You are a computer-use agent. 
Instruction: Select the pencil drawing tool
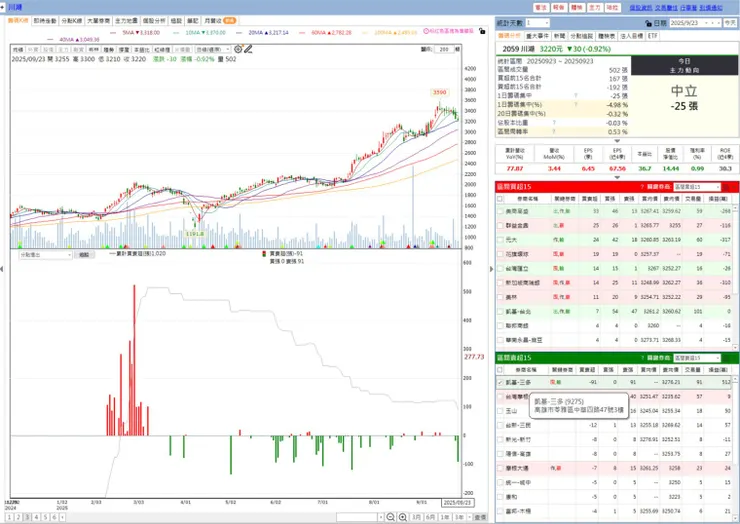pyautogui.click(x=248, y=49)
